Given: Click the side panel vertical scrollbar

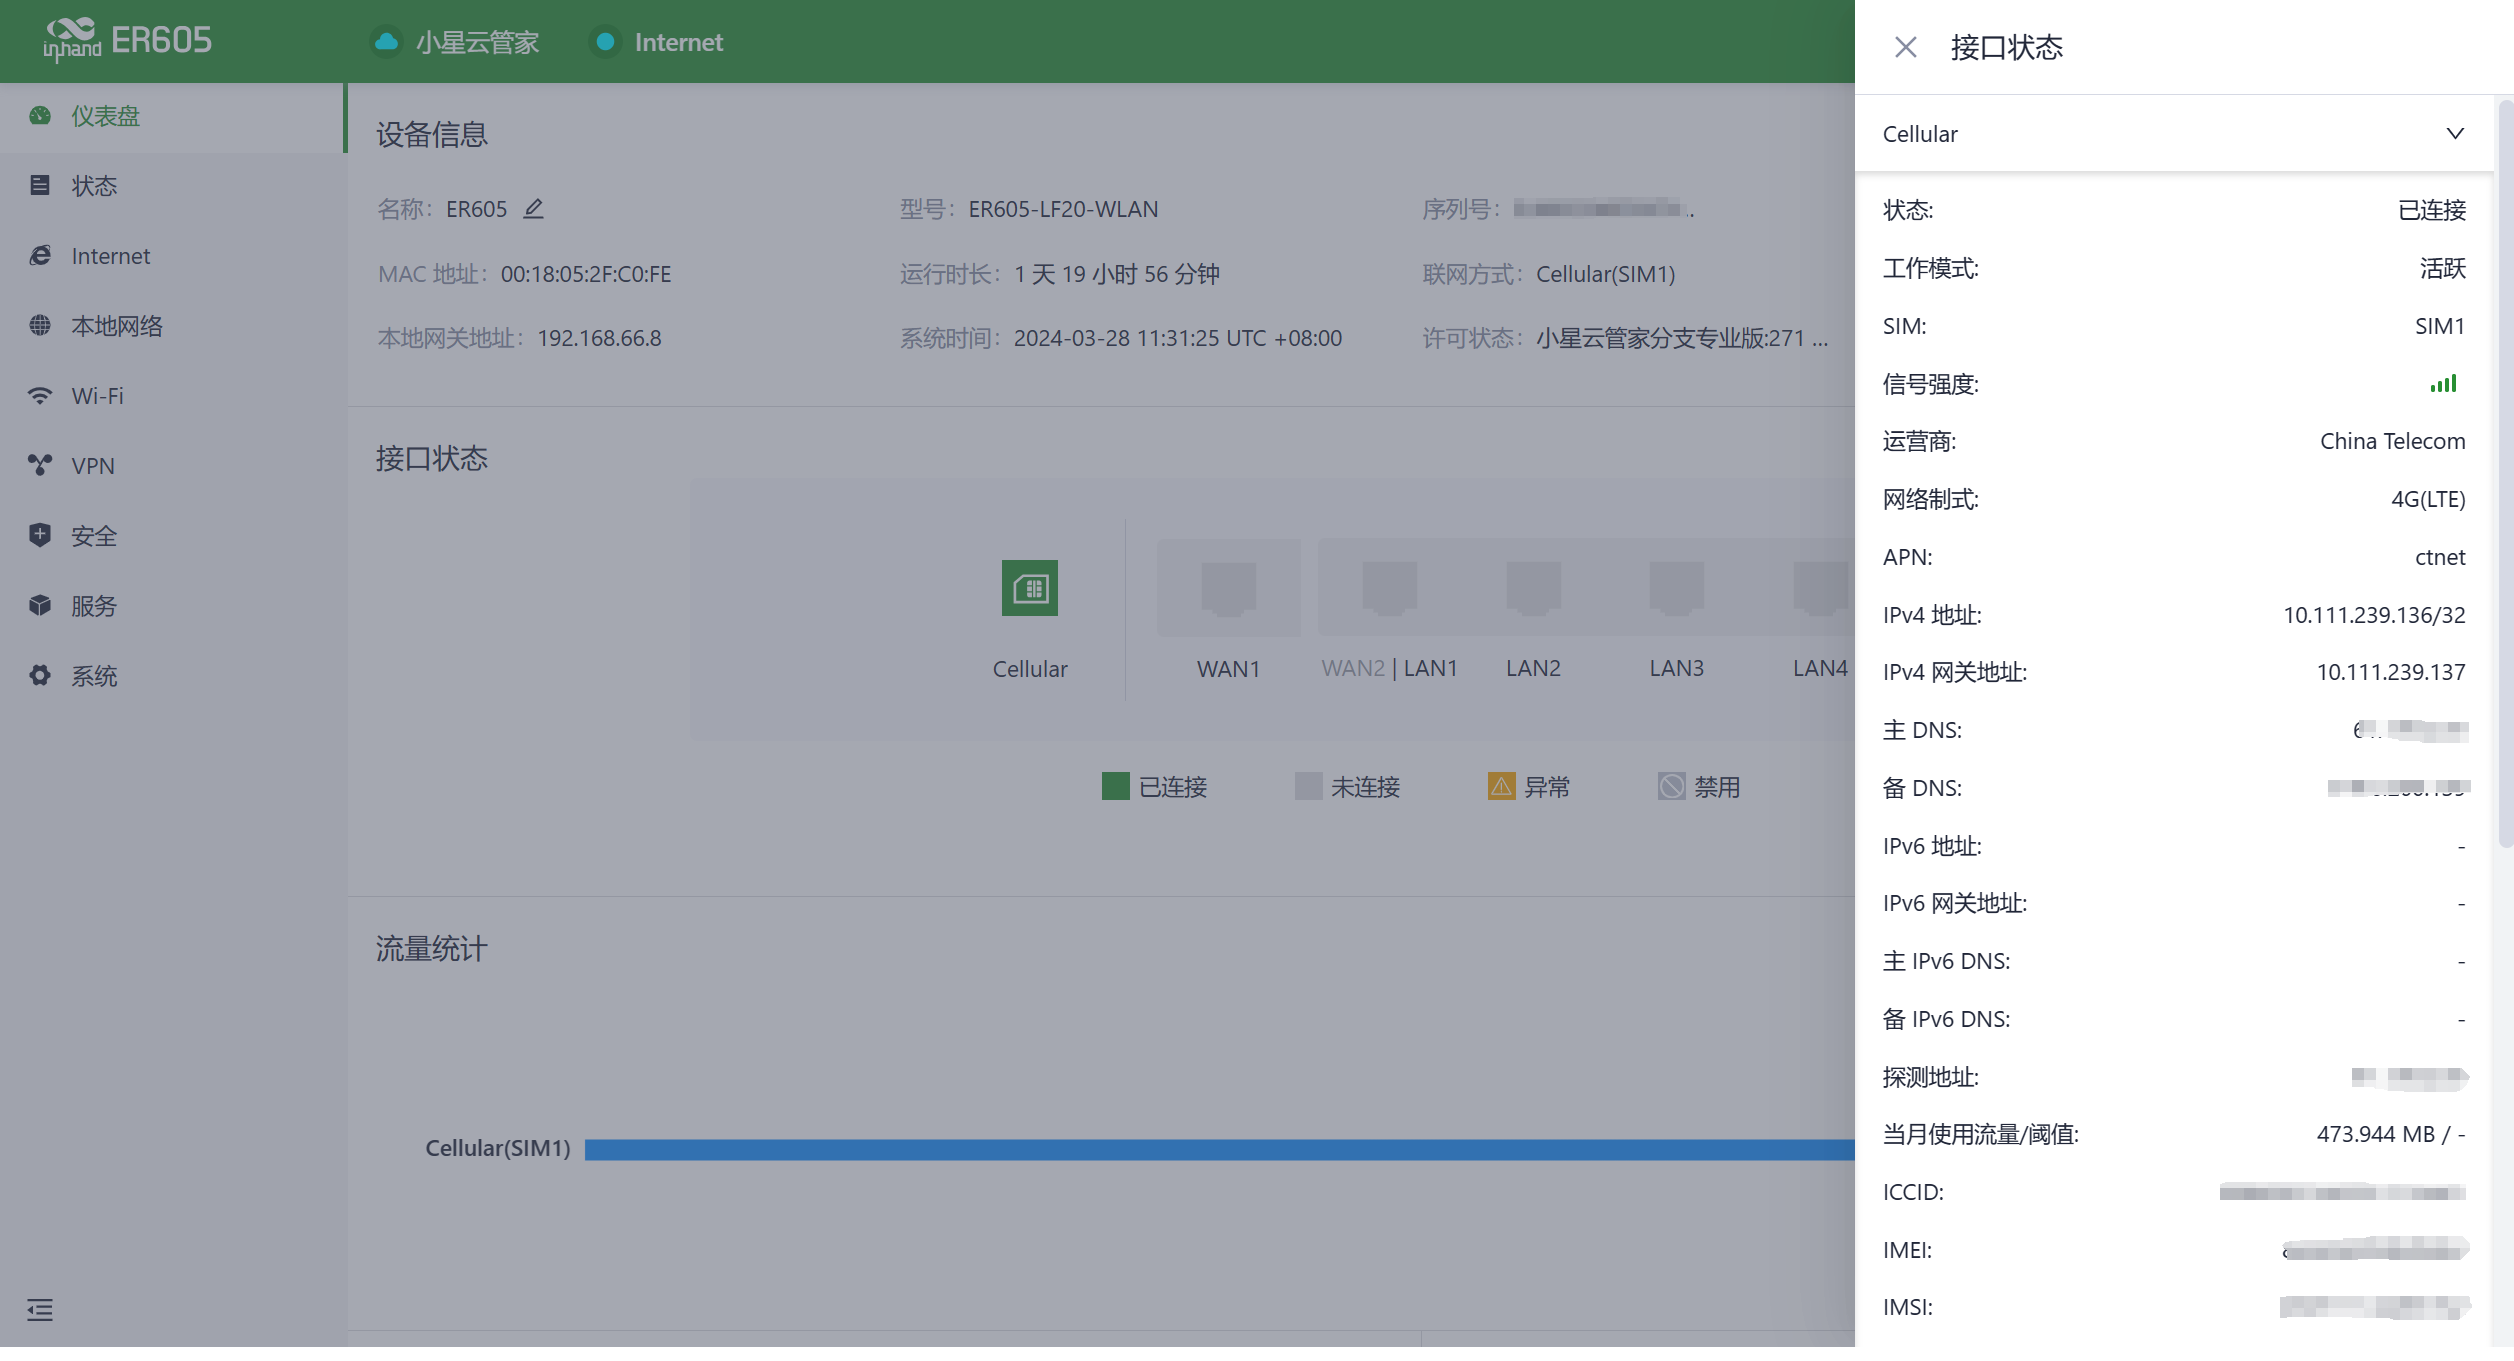Looking at the screenshot, I should click(x=2505, y=475).
